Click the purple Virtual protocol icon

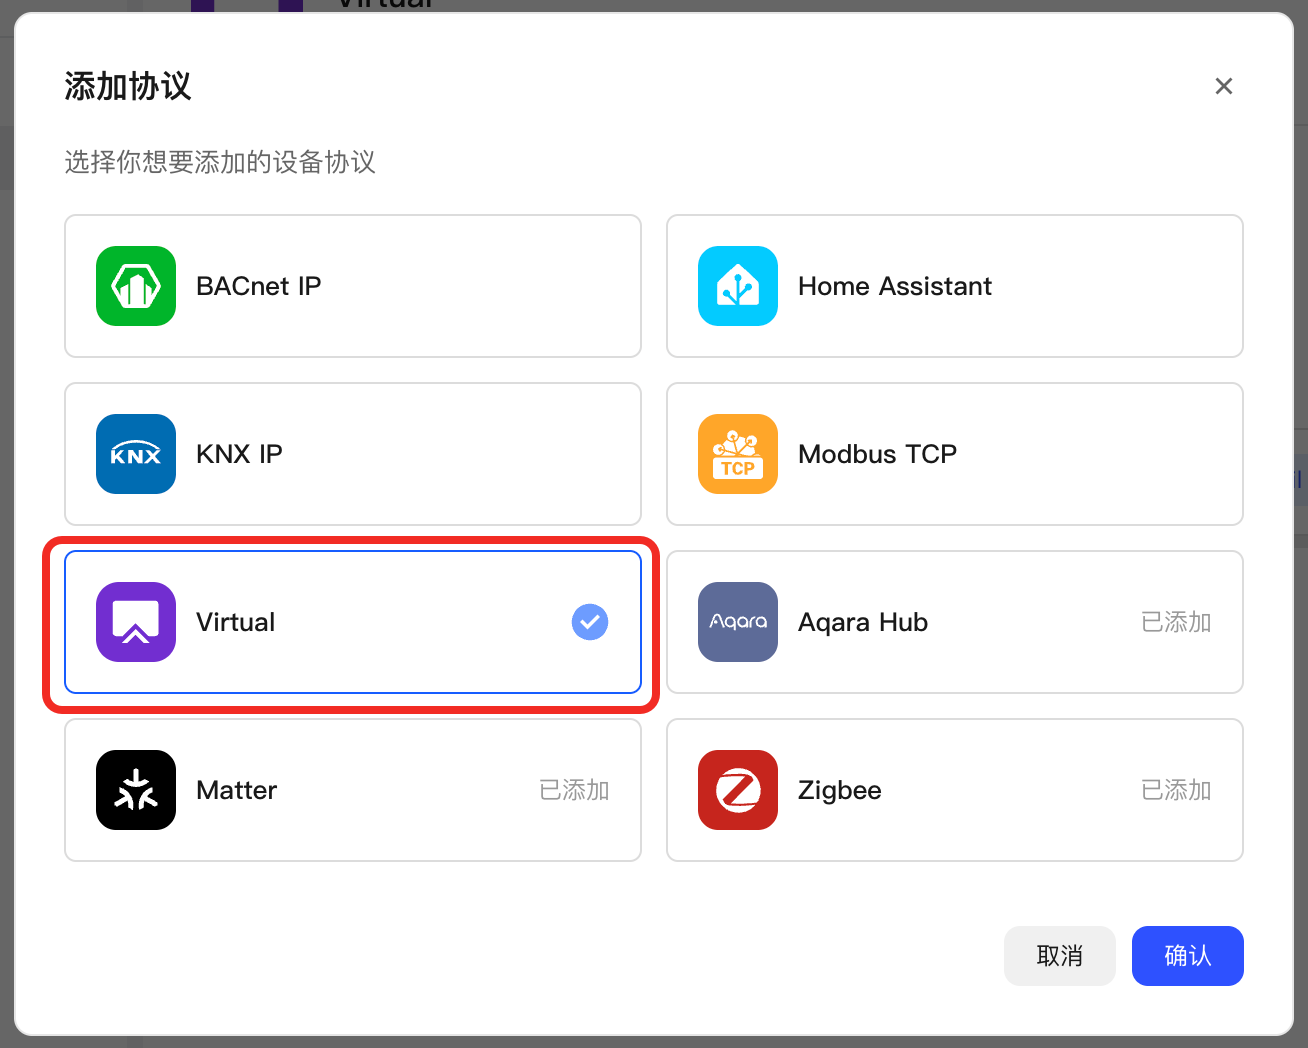coord(136,622)
